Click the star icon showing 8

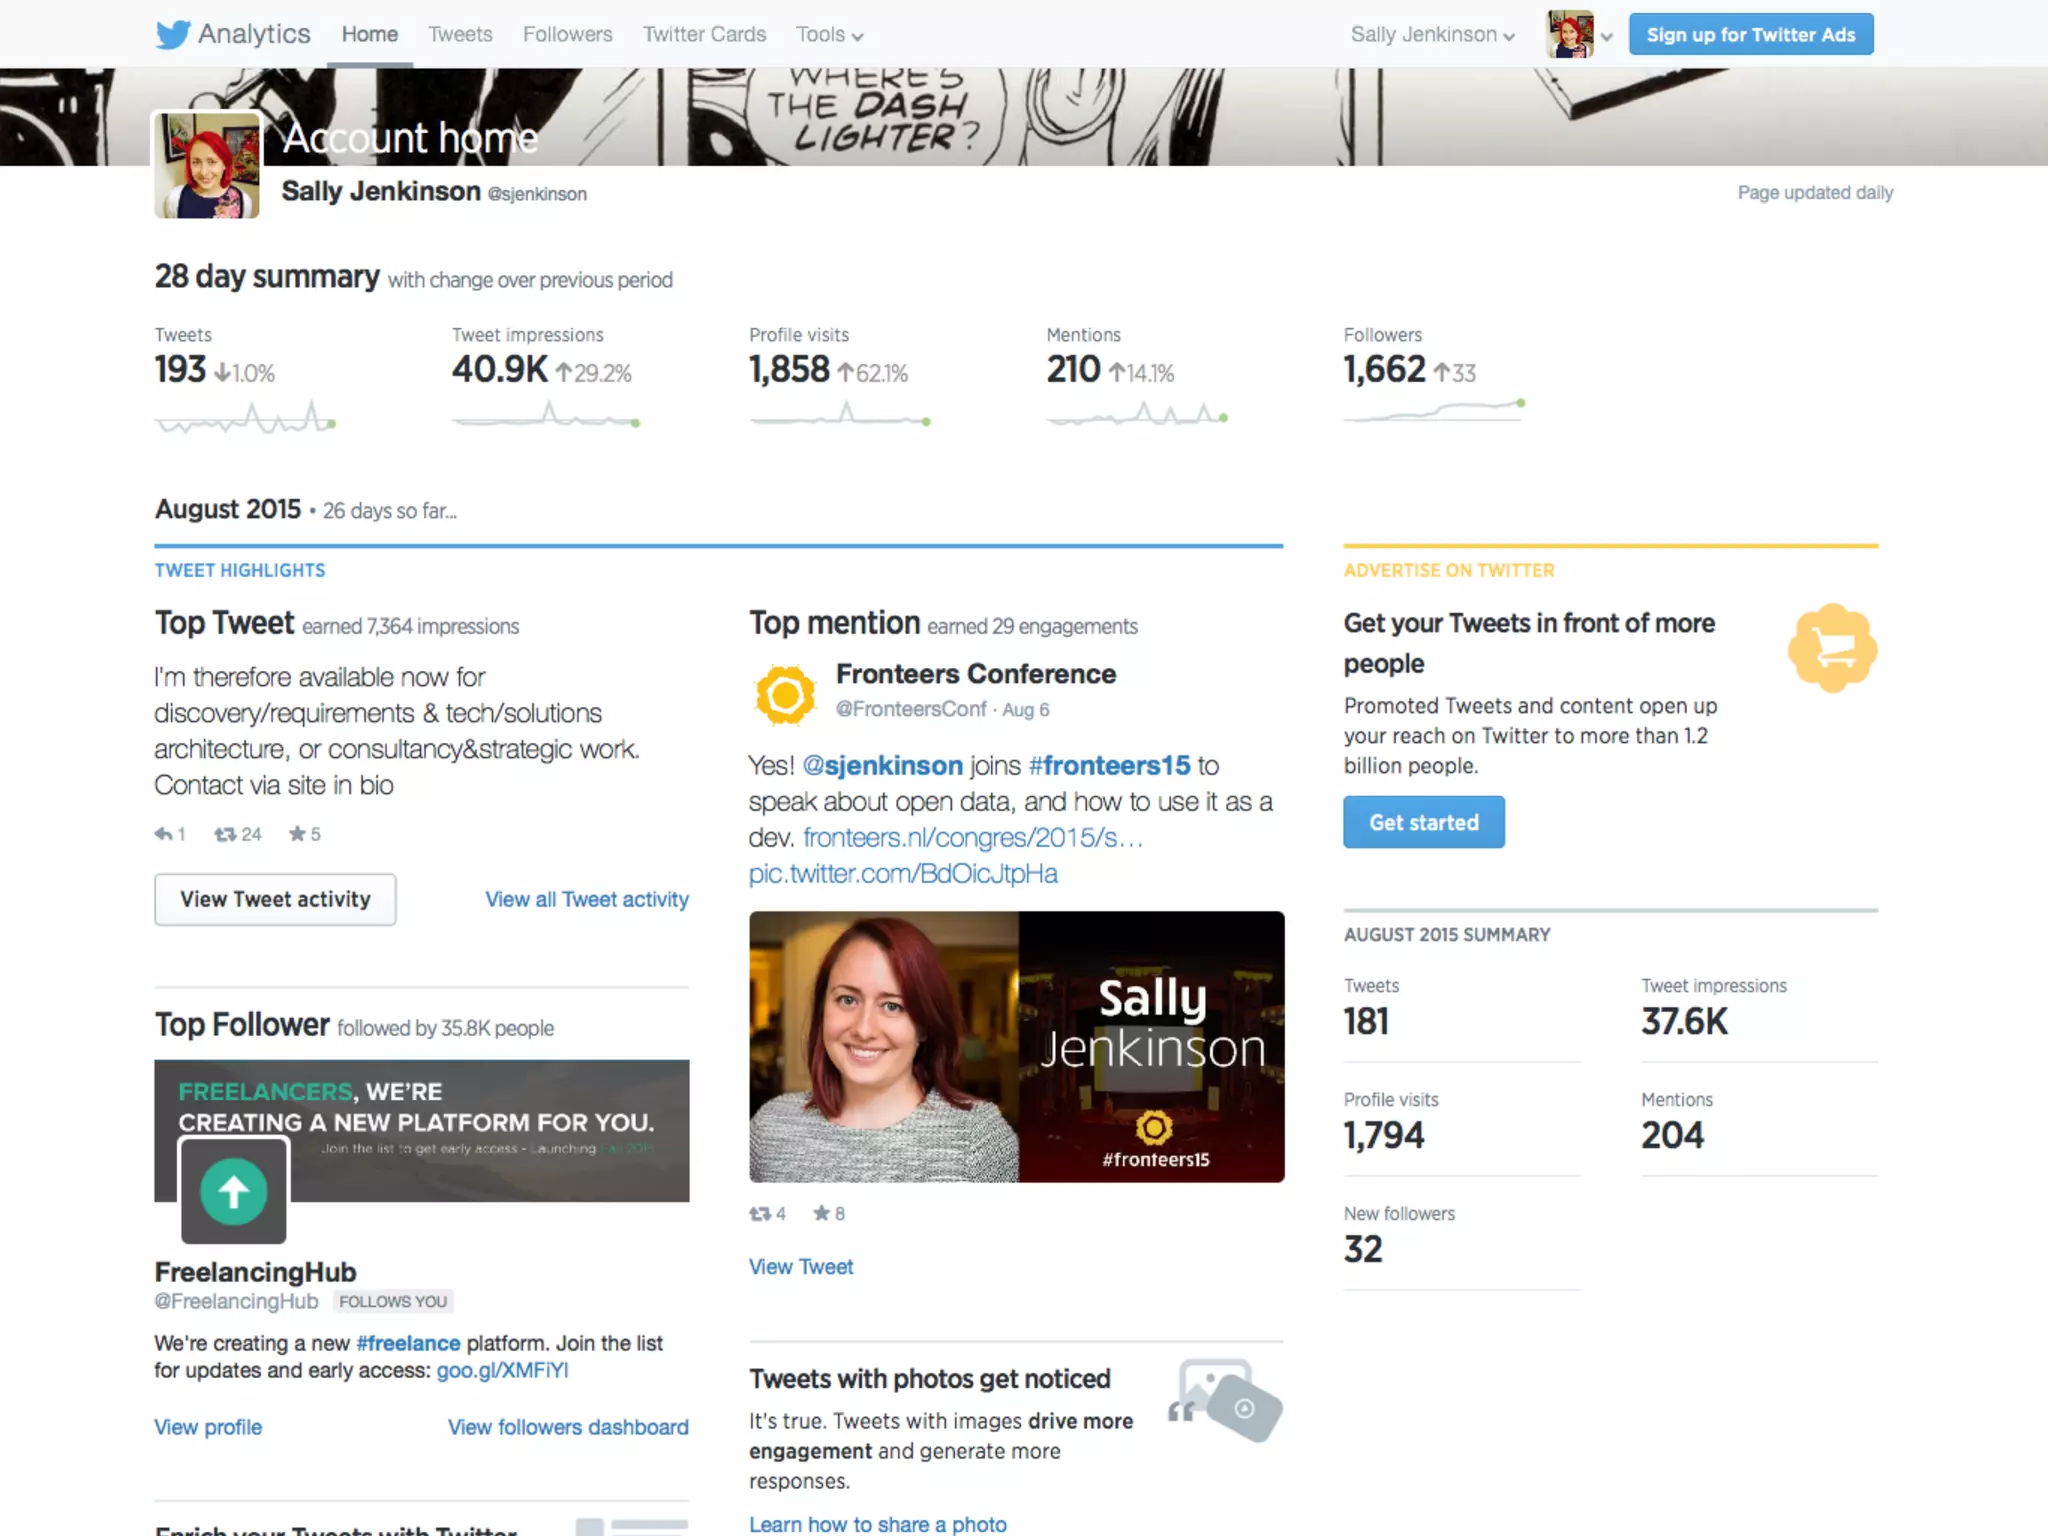(x=821, y=1213)
